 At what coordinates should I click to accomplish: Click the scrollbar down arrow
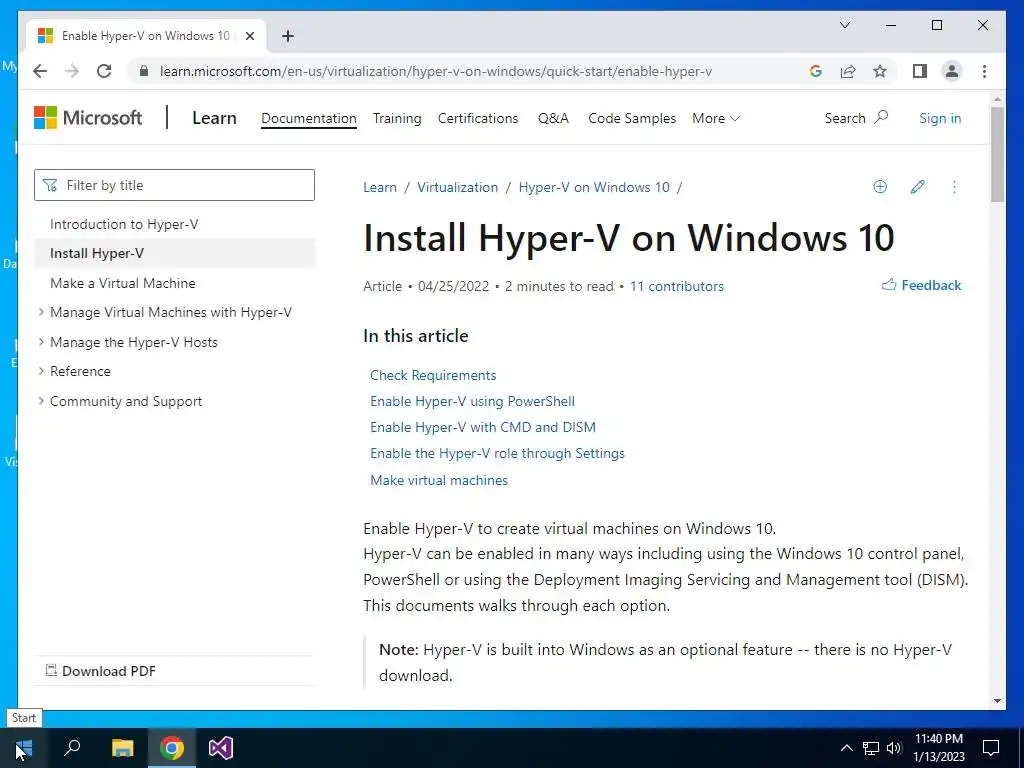(x=997, y=701)
